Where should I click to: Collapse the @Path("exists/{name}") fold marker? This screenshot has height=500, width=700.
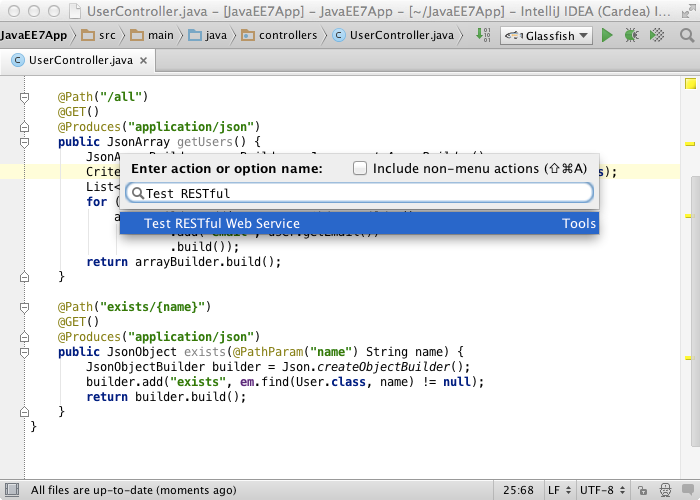(x=25, y=307)
